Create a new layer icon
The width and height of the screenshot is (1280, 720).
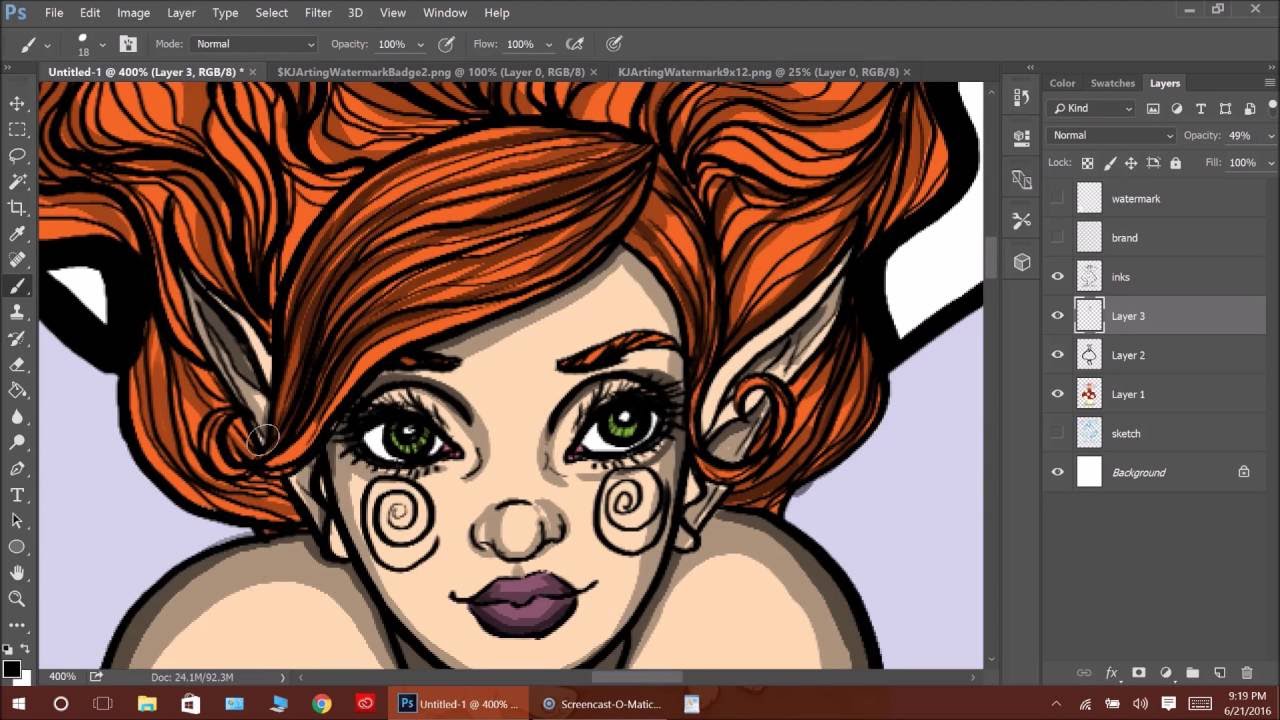click(x=1219, y=673)
